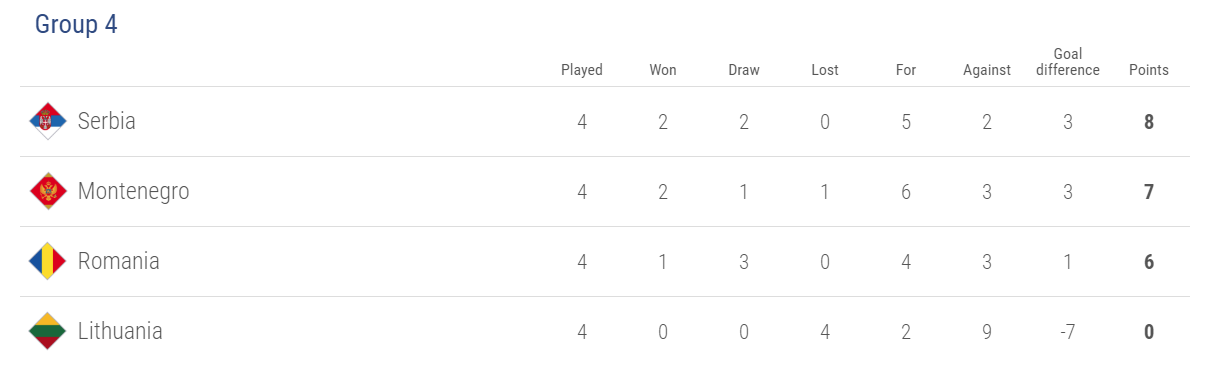
Task: Click Montenegro's points value 7
Action: pyautogui.click(x=1149, y=192)
